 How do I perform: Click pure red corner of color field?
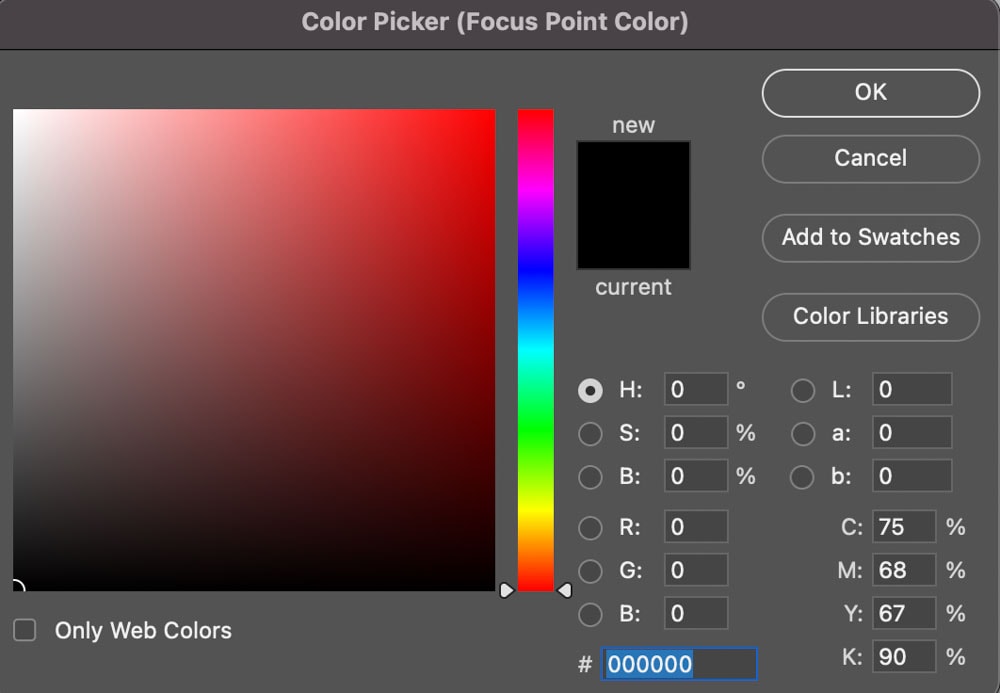(x=491, y=113)
